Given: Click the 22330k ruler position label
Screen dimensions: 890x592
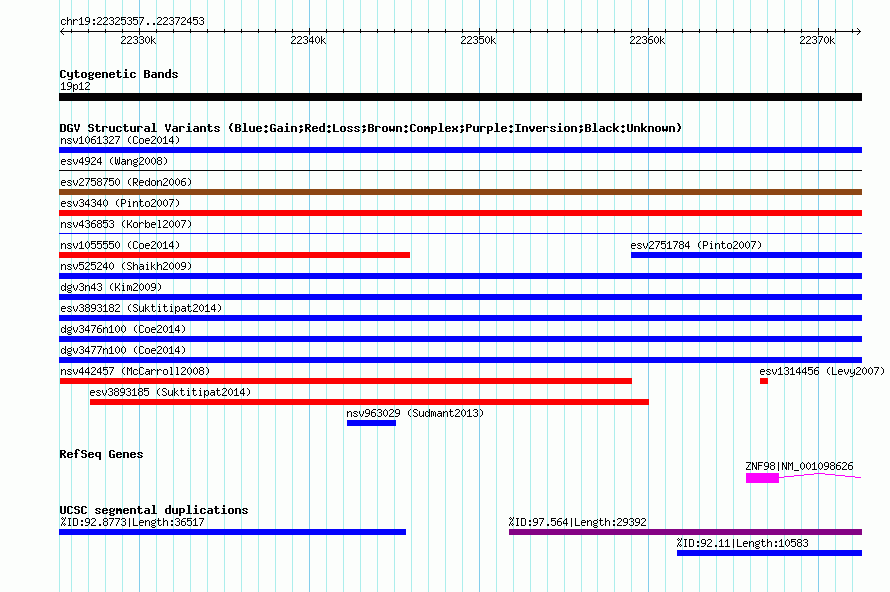Looking at the screenshot, I should point(138,40).
